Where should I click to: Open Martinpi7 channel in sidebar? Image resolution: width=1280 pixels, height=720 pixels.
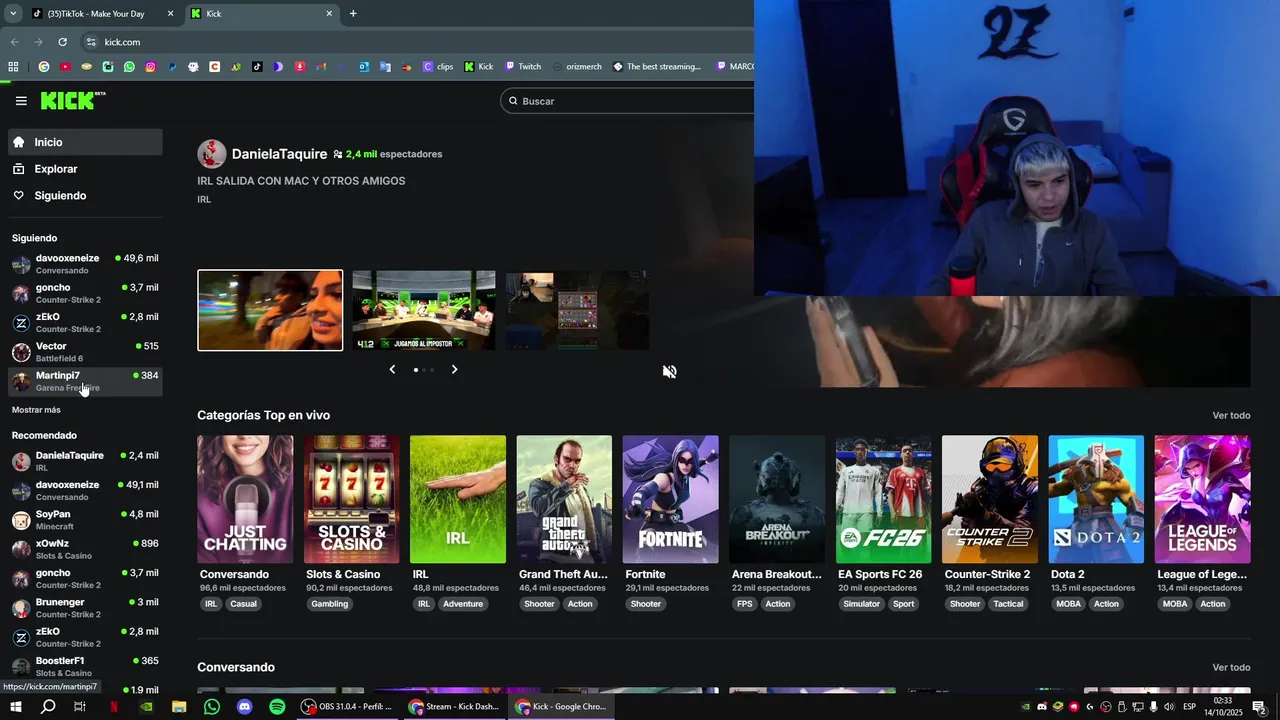[x=85, y=381]
